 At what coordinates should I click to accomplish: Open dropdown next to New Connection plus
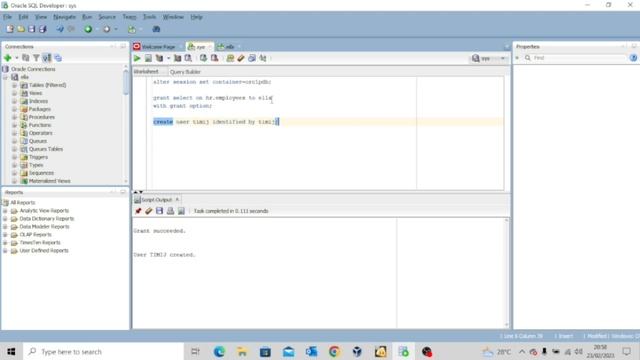pos(16,58)
